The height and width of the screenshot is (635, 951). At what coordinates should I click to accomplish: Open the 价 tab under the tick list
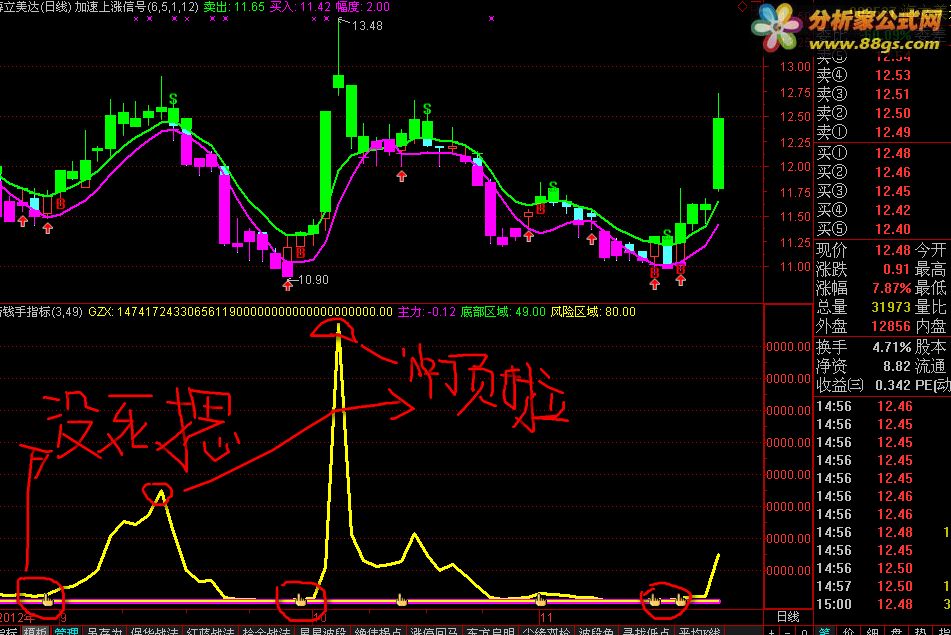[849, 631]
